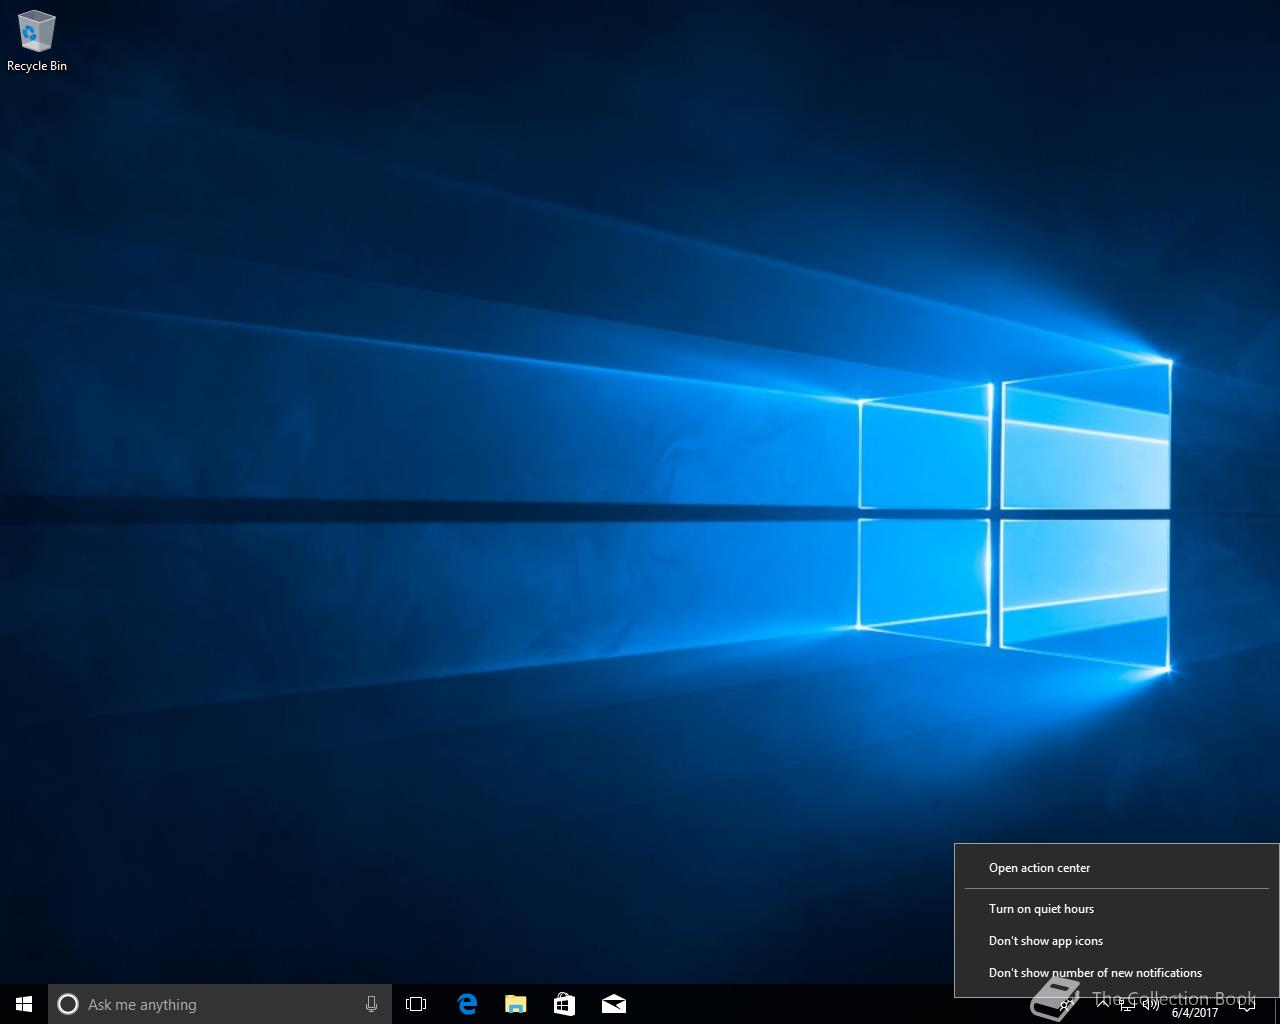Show hidden tray icons with the chevron
The height and width of the screenshot is (1024, 1280).
pos(1103,1004)
